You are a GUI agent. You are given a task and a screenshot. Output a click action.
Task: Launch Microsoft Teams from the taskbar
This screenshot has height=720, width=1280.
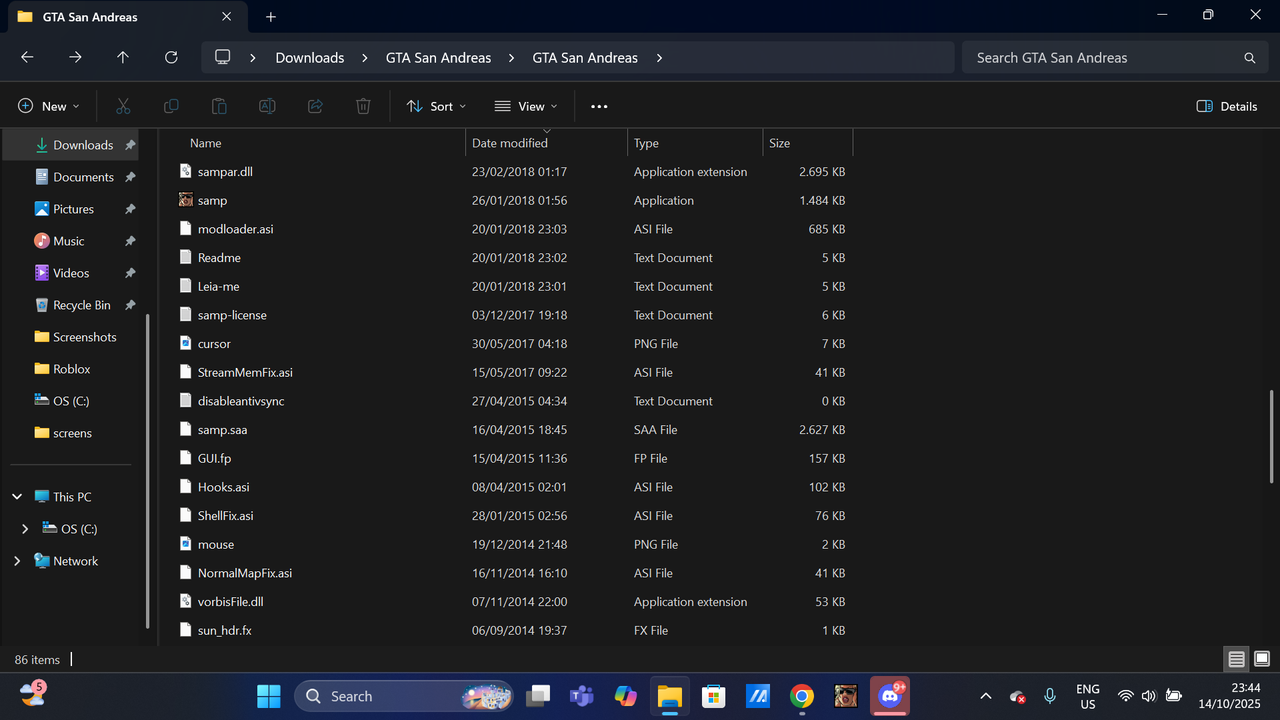pyautogui.click(x=582, y=696)
